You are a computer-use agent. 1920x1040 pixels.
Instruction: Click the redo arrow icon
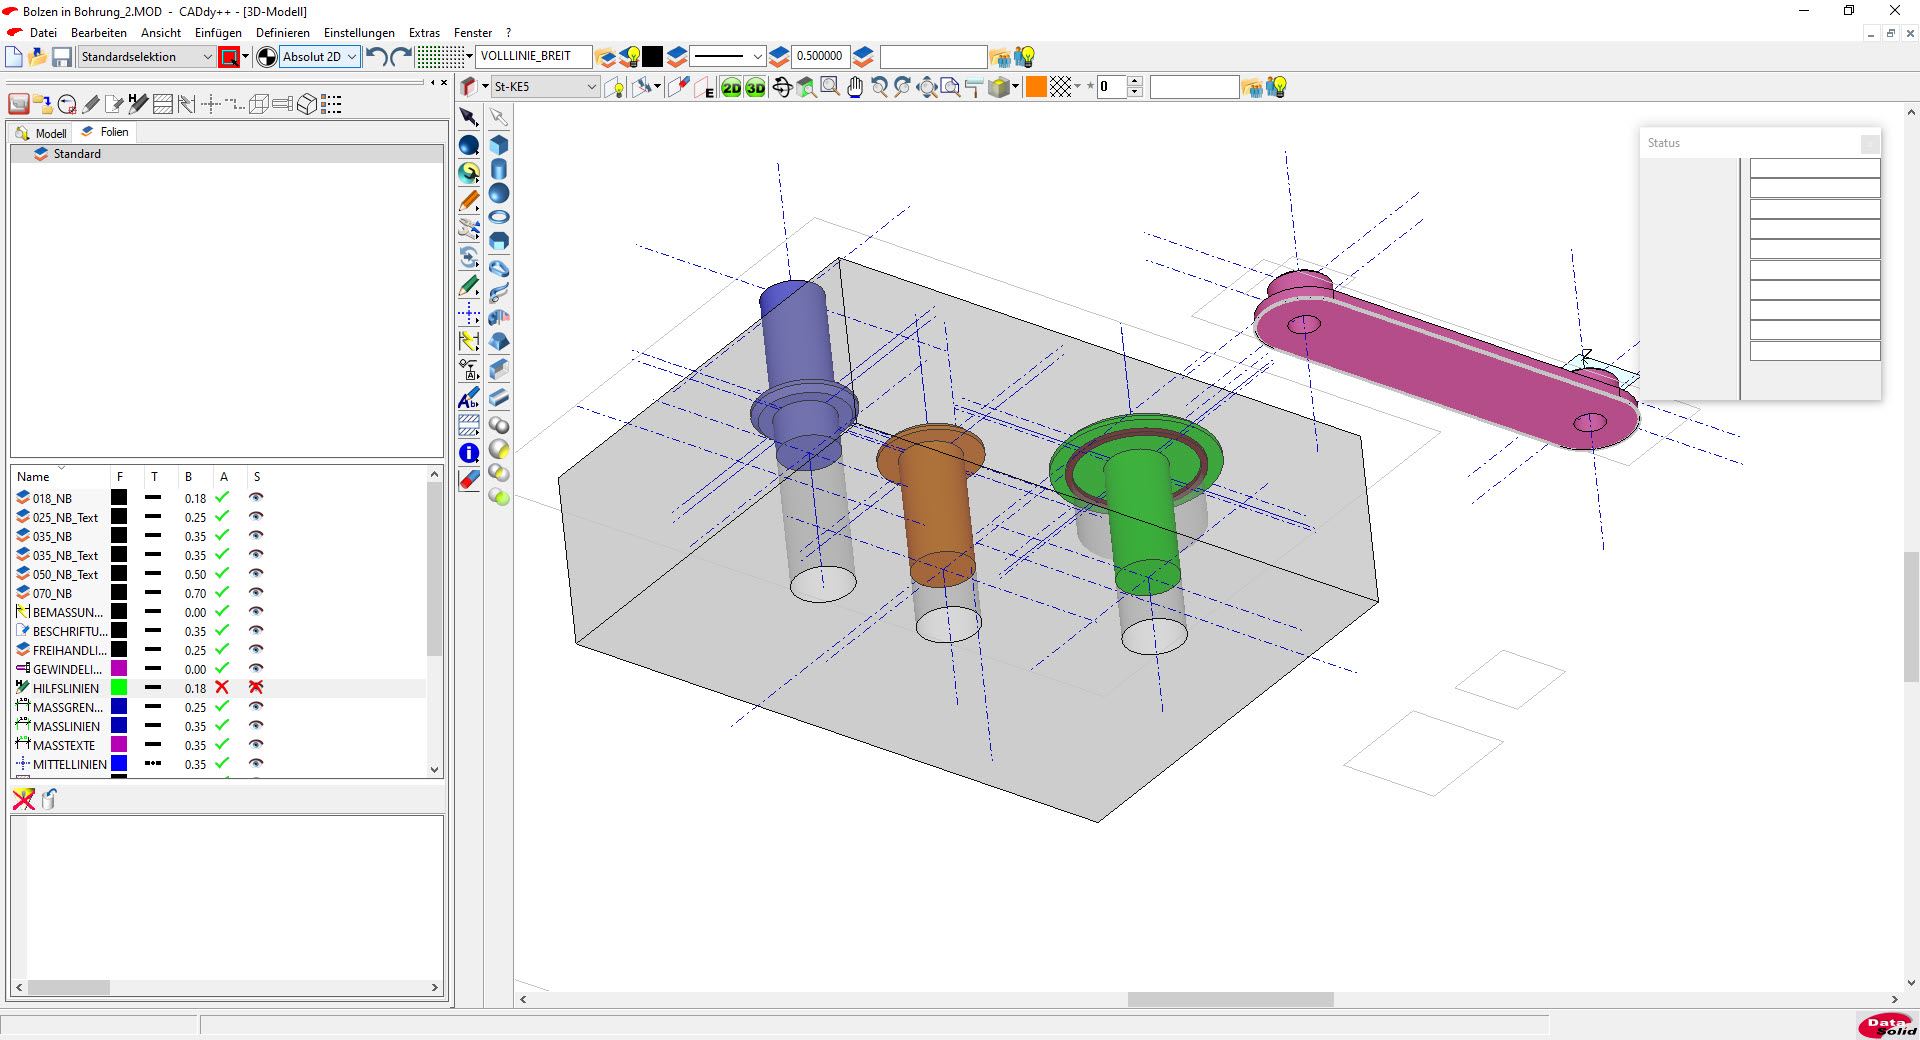(401, 57)
